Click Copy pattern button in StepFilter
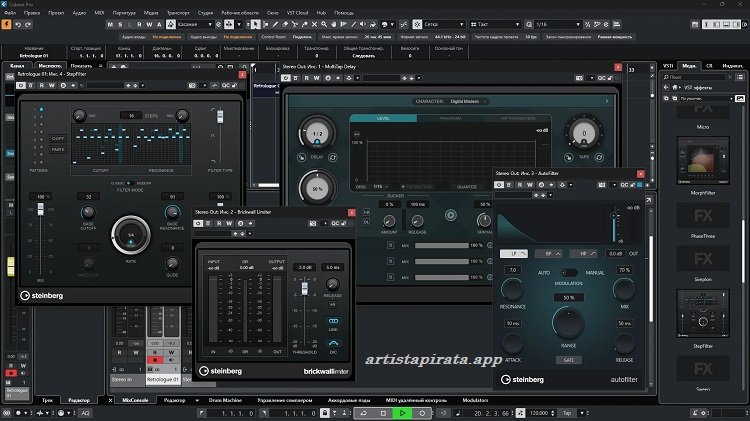The image size is (750, 421). [x=58, y=138]
